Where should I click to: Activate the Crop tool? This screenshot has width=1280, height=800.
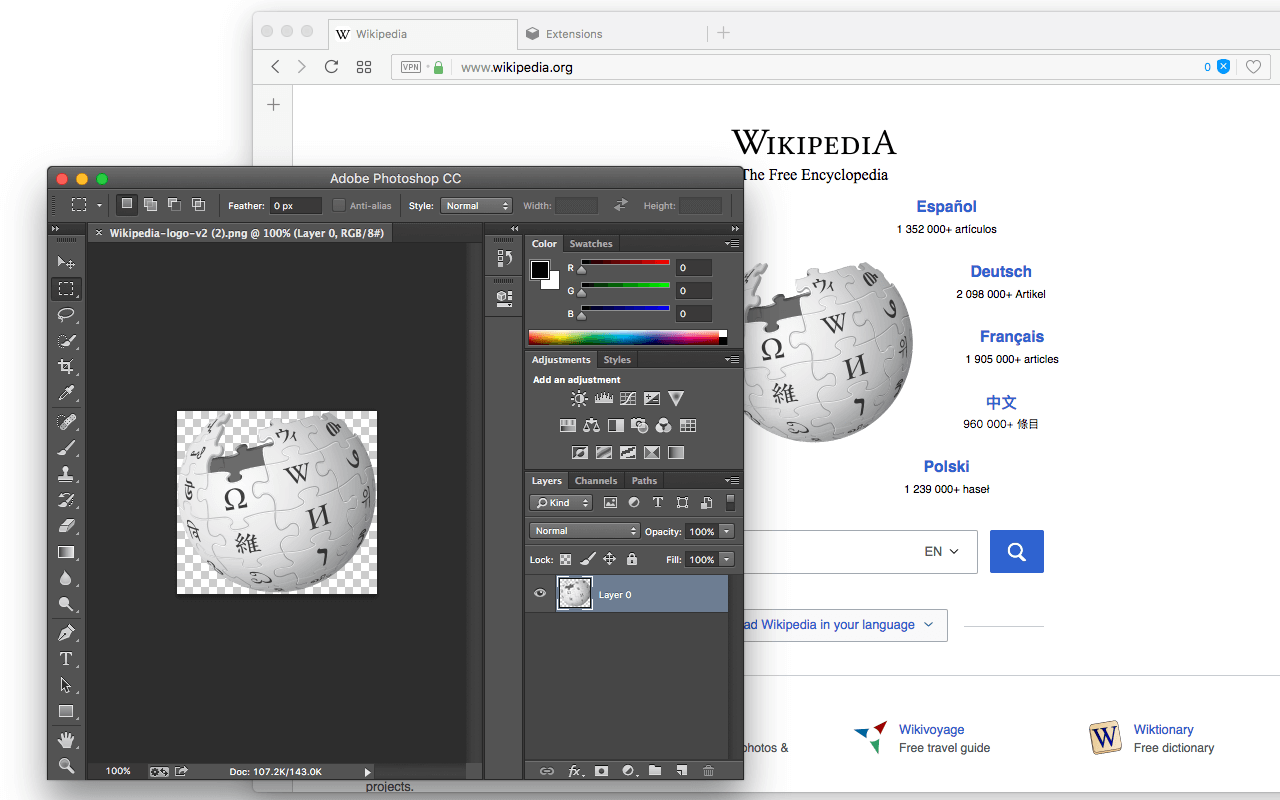click(66, 367)
